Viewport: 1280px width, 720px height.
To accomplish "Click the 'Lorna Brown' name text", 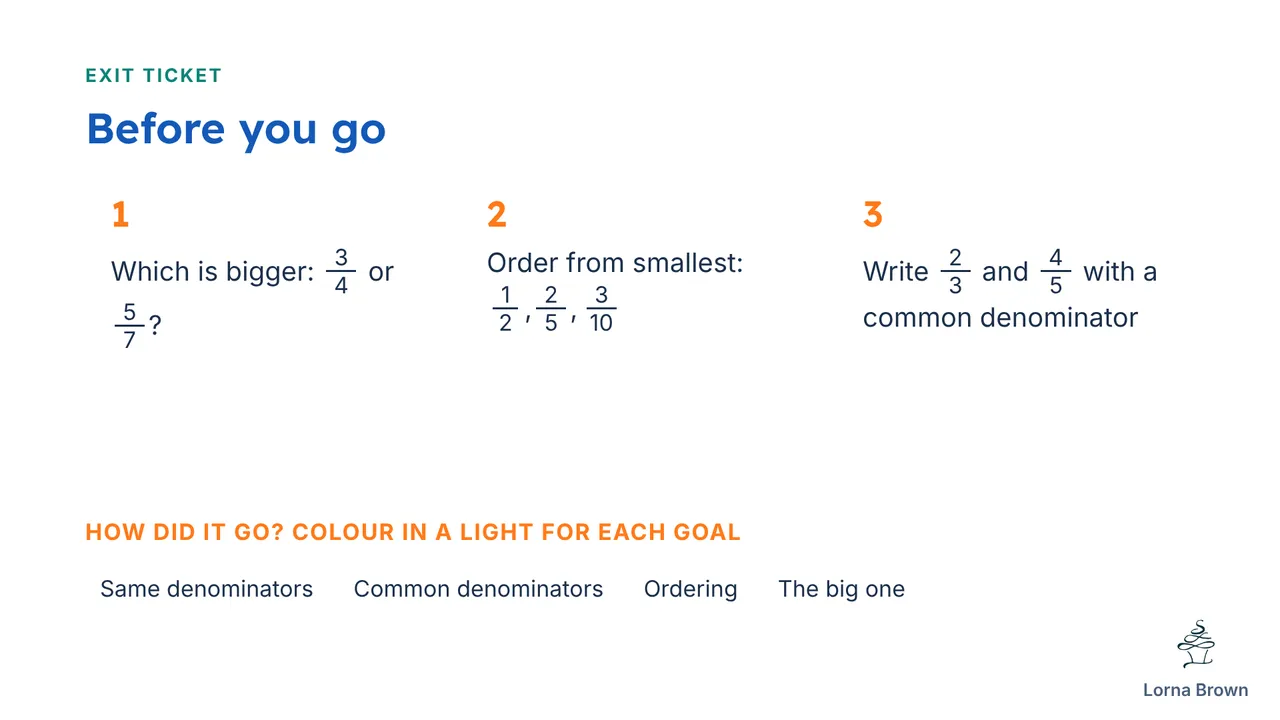I will click(1195, 690).
